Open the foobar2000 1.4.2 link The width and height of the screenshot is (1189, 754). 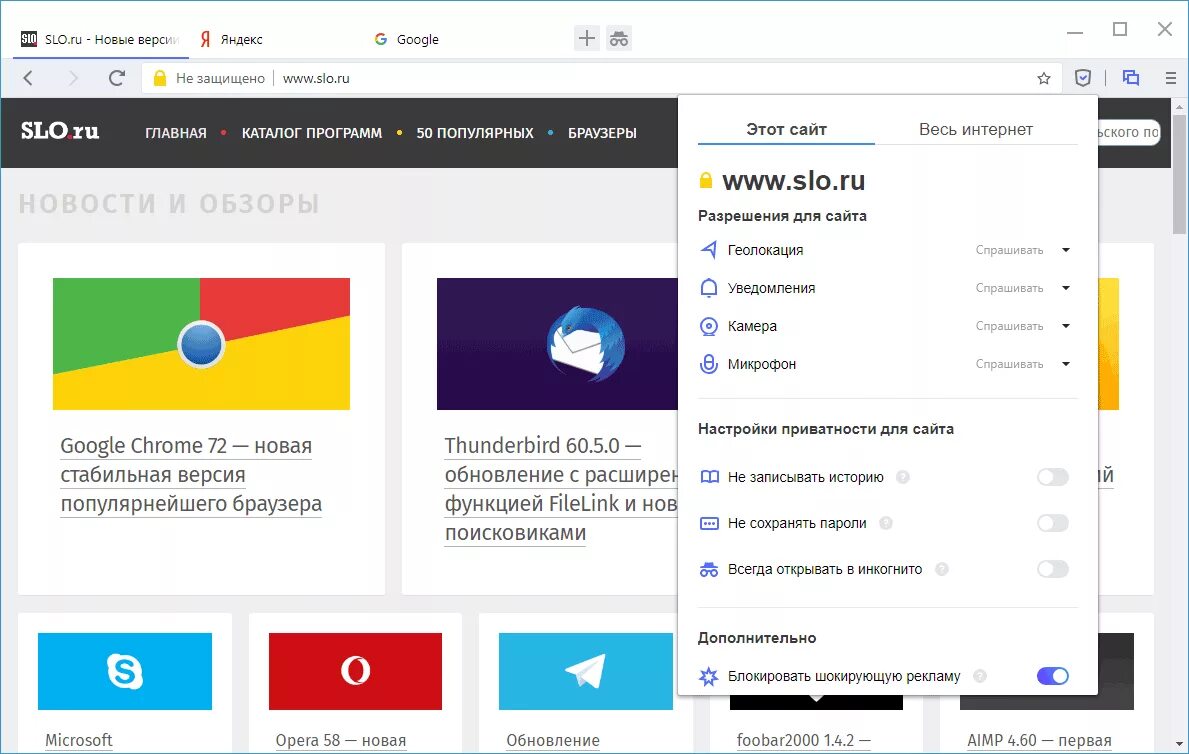point(804,740)
